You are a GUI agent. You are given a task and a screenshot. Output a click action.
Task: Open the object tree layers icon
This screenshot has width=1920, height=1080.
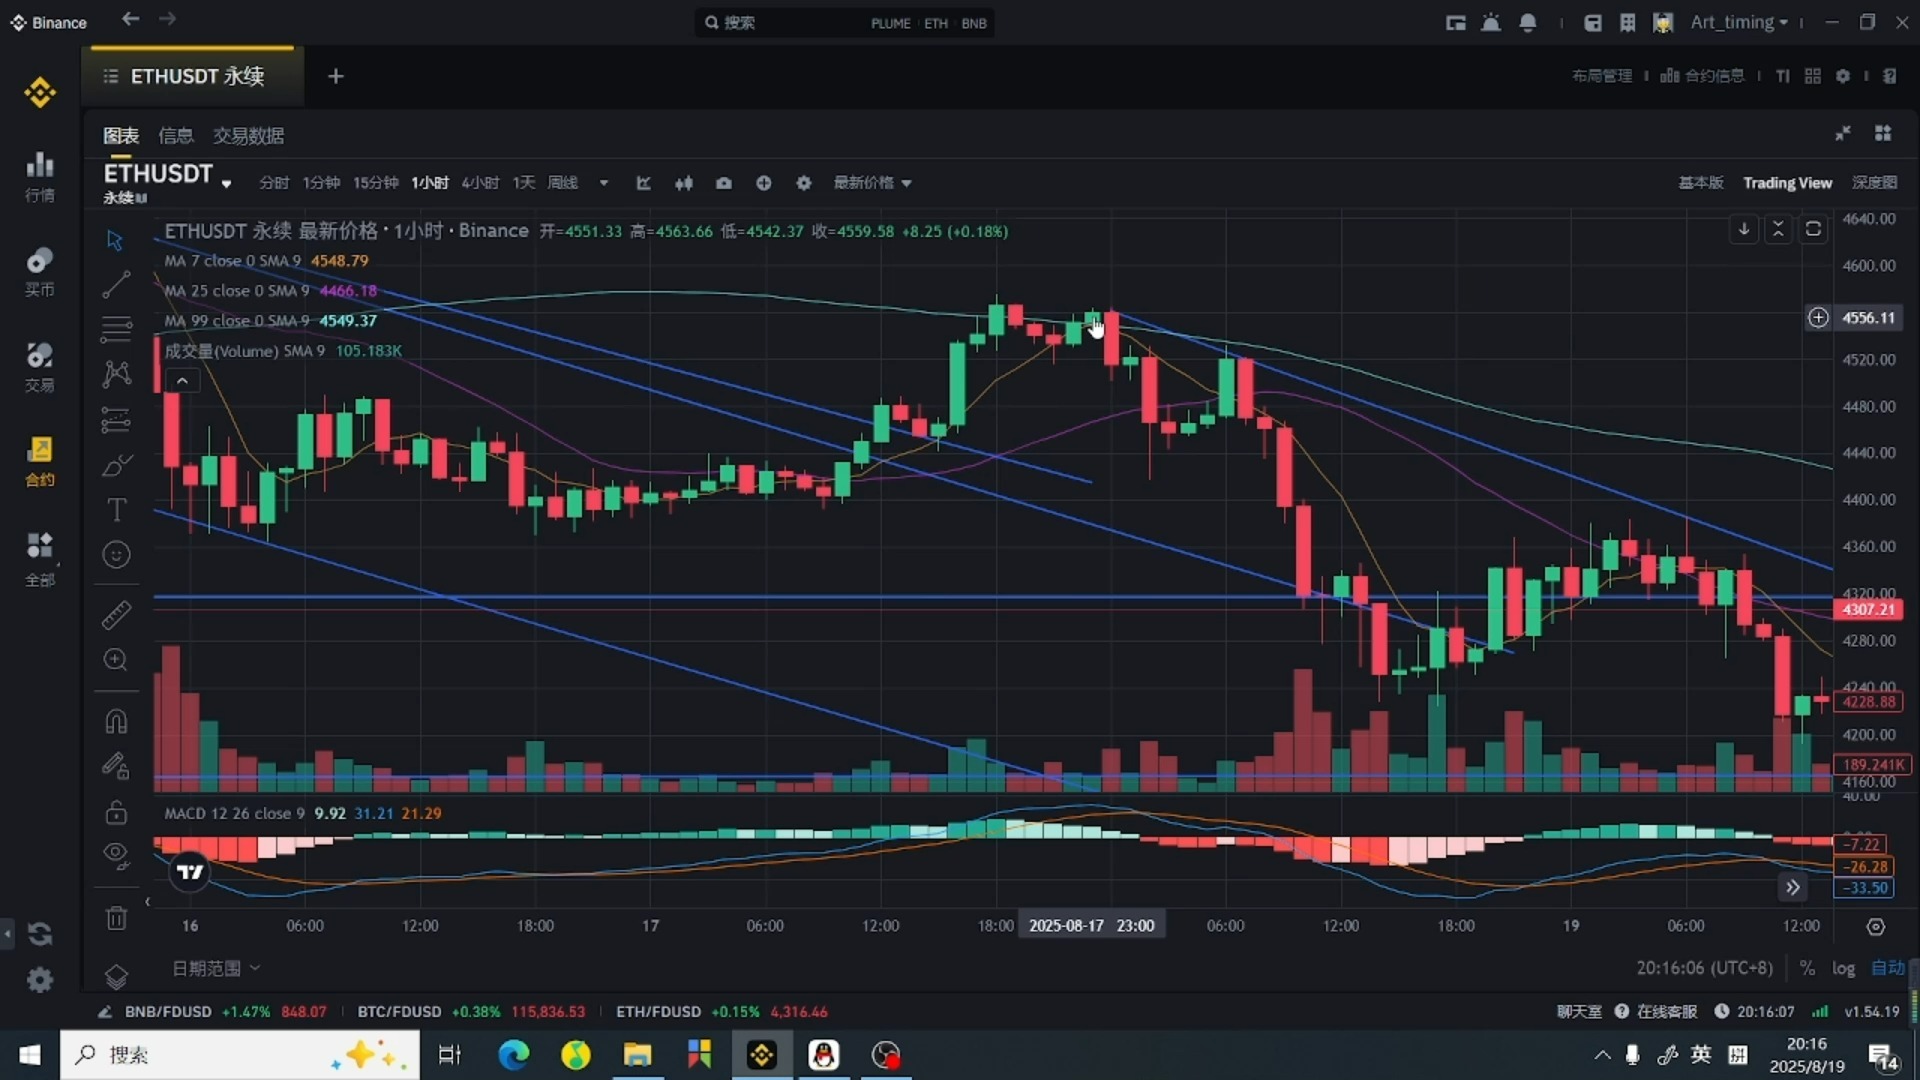pos(116,976)
